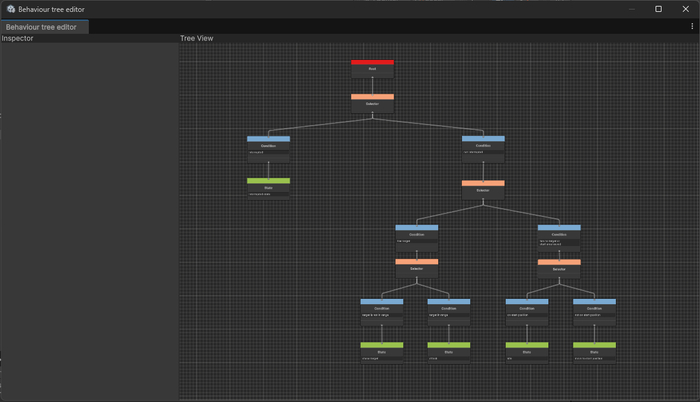
Task: Click the 'target is not in range' Condition
Action: (x=382, y=310)
